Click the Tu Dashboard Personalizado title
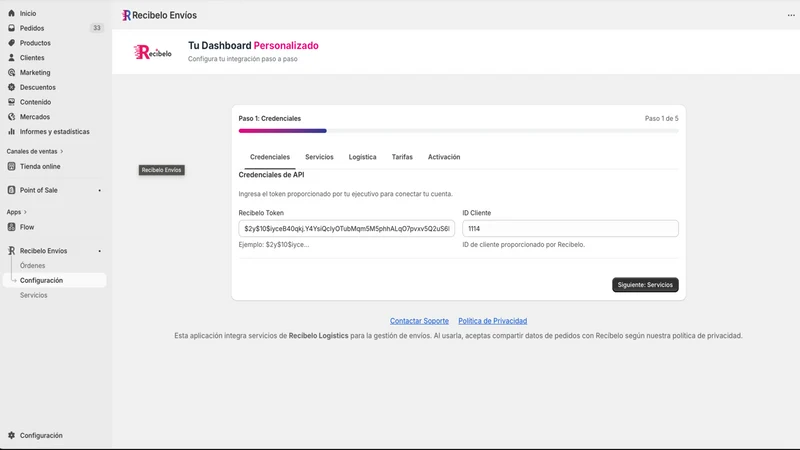 253,45
